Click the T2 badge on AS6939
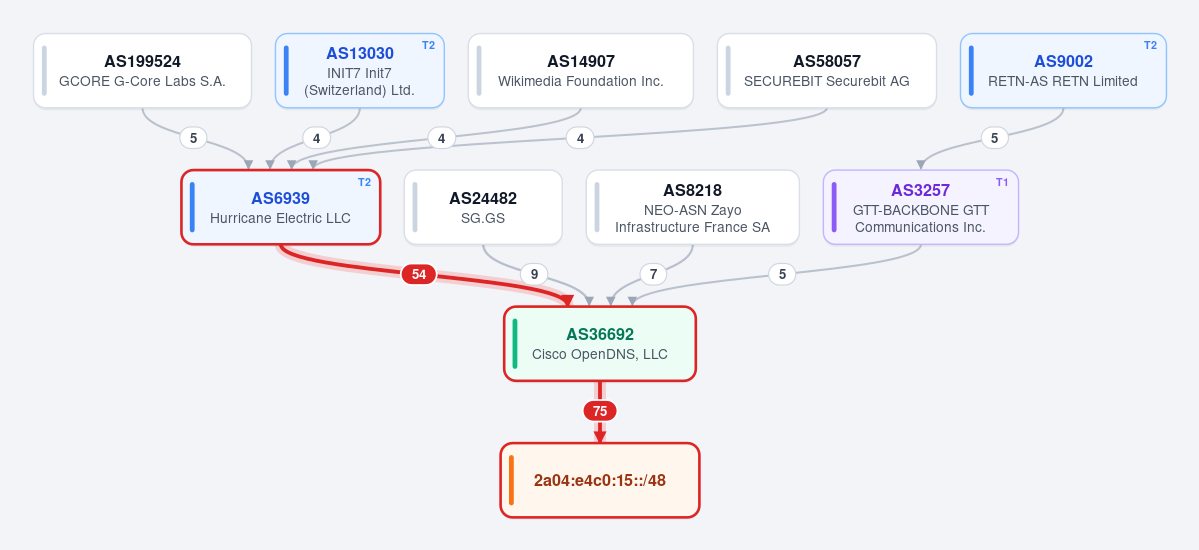Image resolution: width=1199 pixels, height=550 pixels. tap(364, 182)
